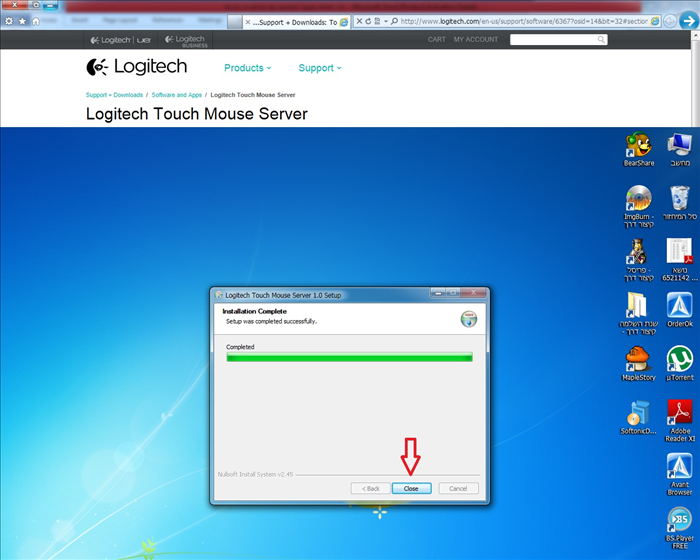Go to the browser home page icon
This screenshot has height=560, width=700.
pyautogui.click(x=36, y=21)
